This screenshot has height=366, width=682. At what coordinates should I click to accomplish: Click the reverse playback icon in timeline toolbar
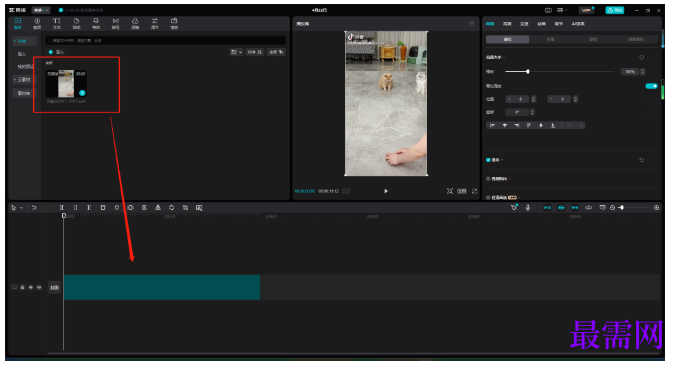[x=144, y=208]
